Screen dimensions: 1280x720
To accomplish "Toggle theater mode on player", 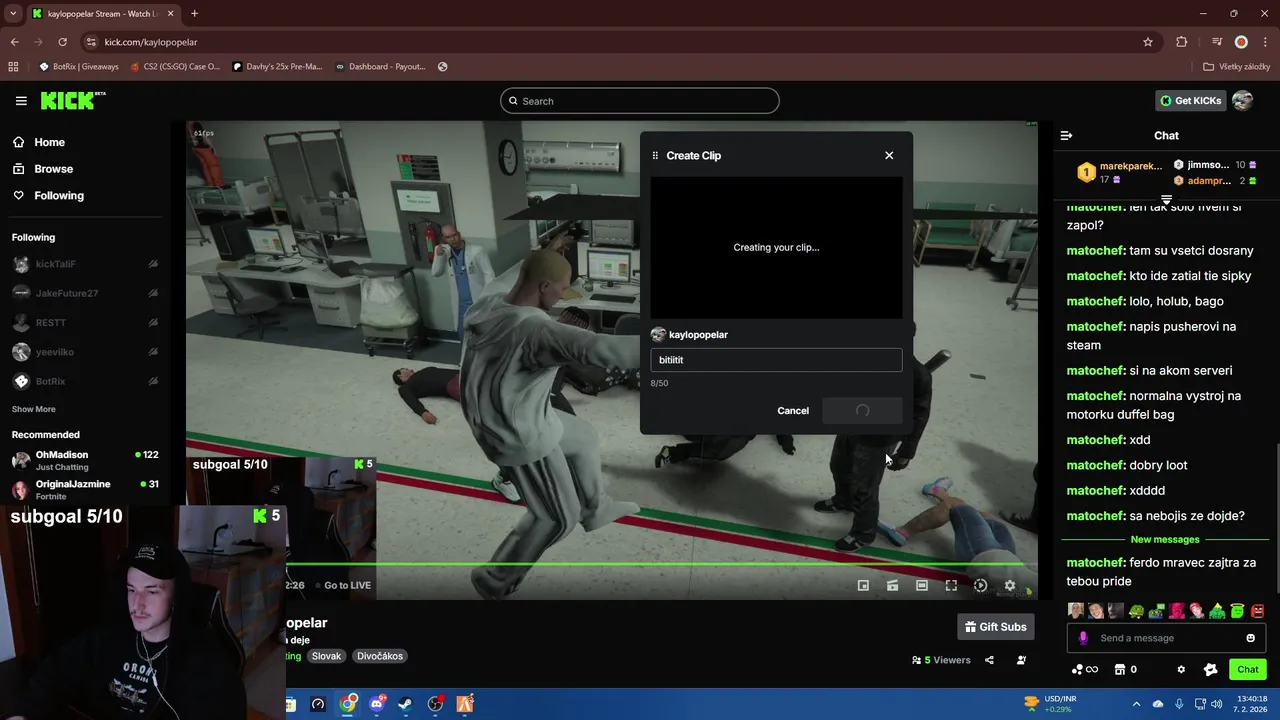I will tap(922, 585).
